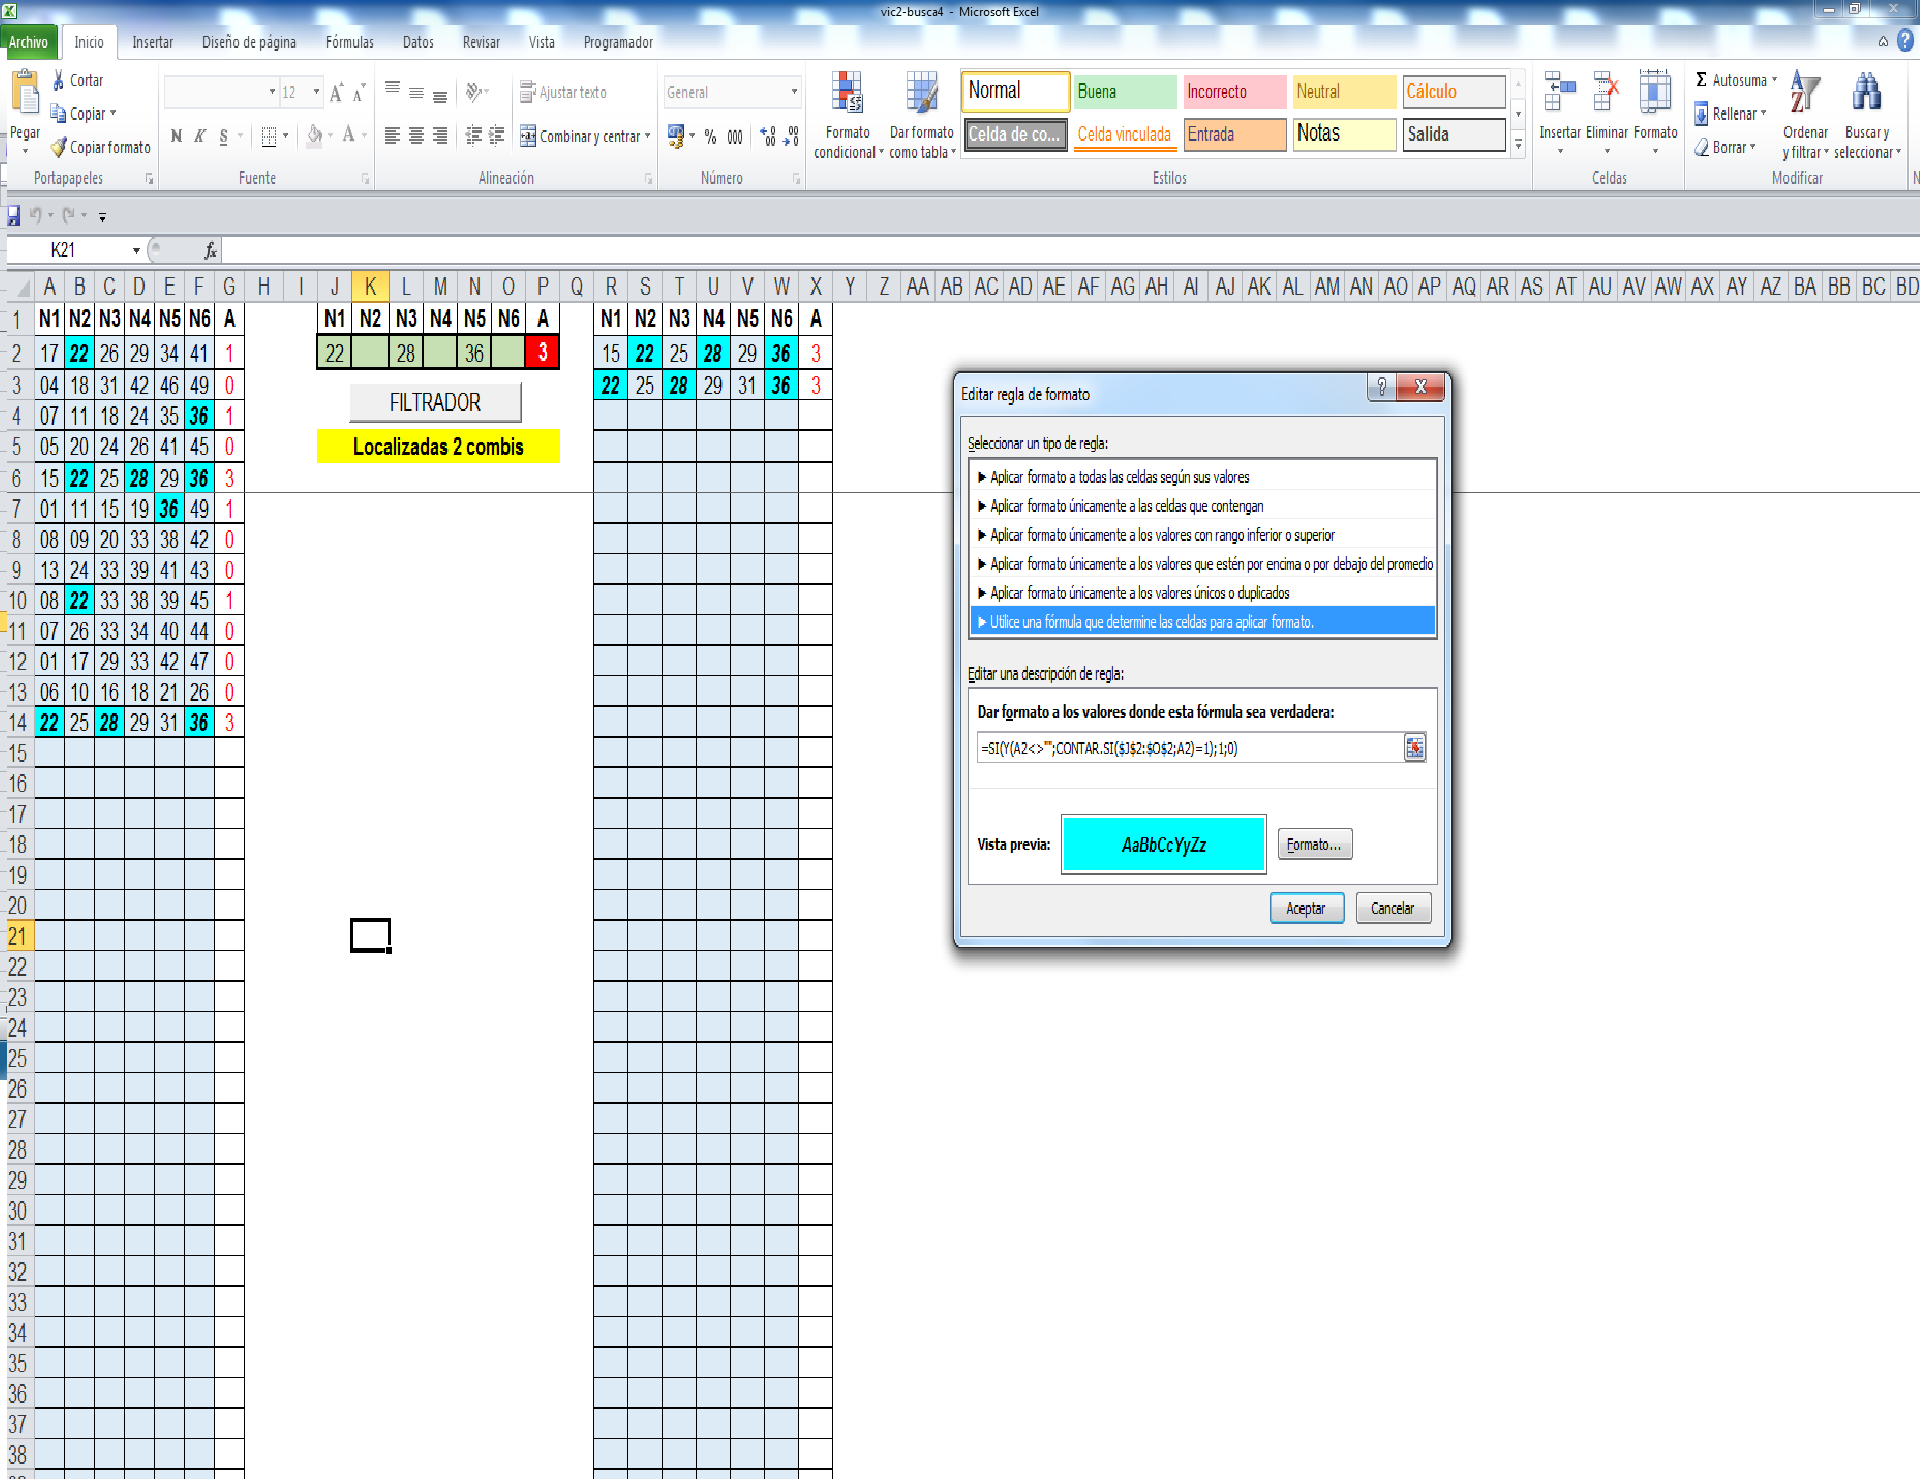The height and width of the screenshot is (1484, 1920).
Task: Click Cancelar in the dialog
Action: [1392, 908]
